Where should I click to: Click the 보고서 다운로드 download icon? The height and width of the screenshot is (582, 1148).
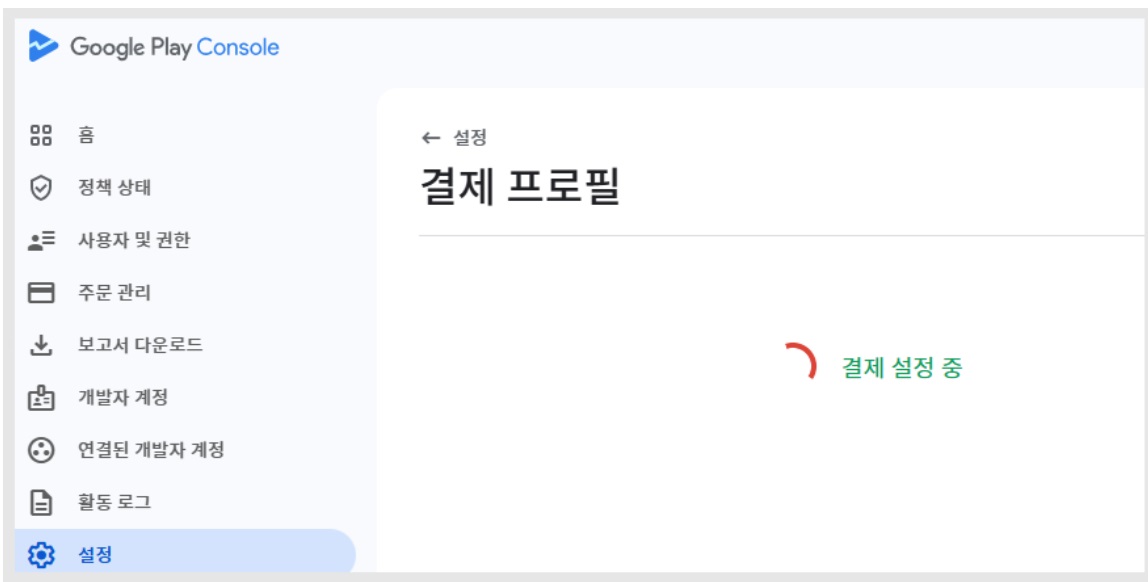click(x=41, y=346)
